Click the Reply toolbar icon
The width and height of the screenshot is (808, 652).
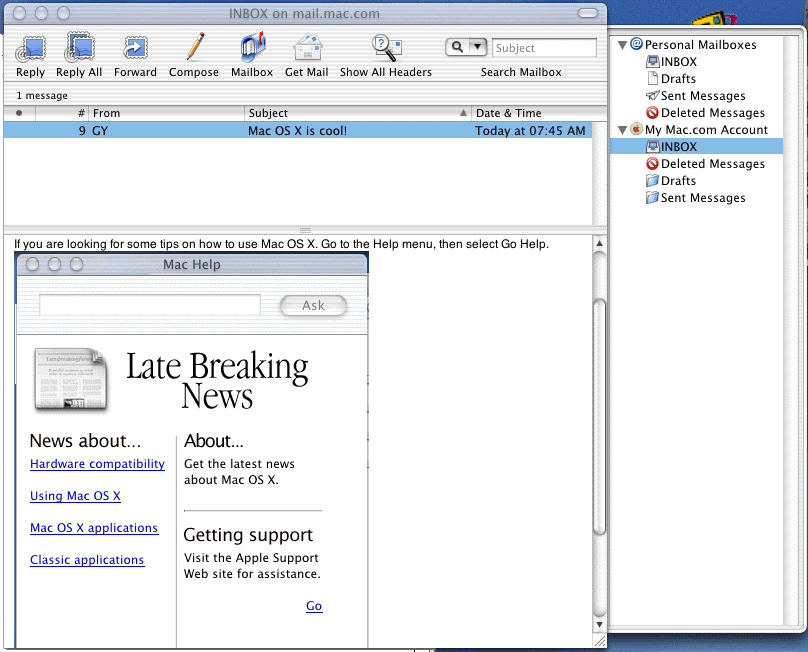(x=30, y=48)
